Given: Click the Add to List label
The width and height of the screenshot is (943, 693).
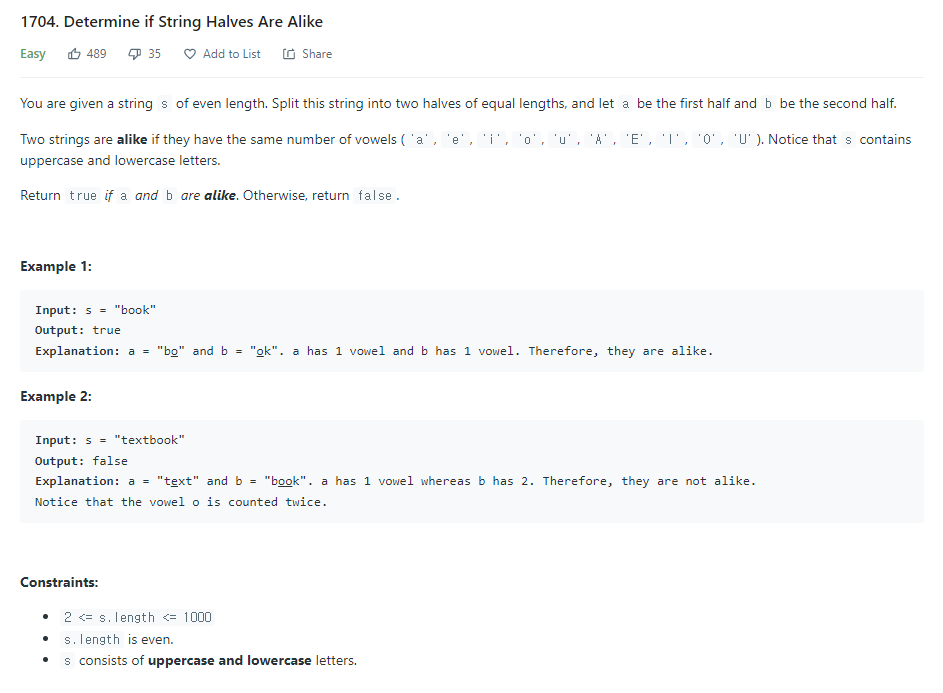Looking at the screenshot, I should click(232, 54).
